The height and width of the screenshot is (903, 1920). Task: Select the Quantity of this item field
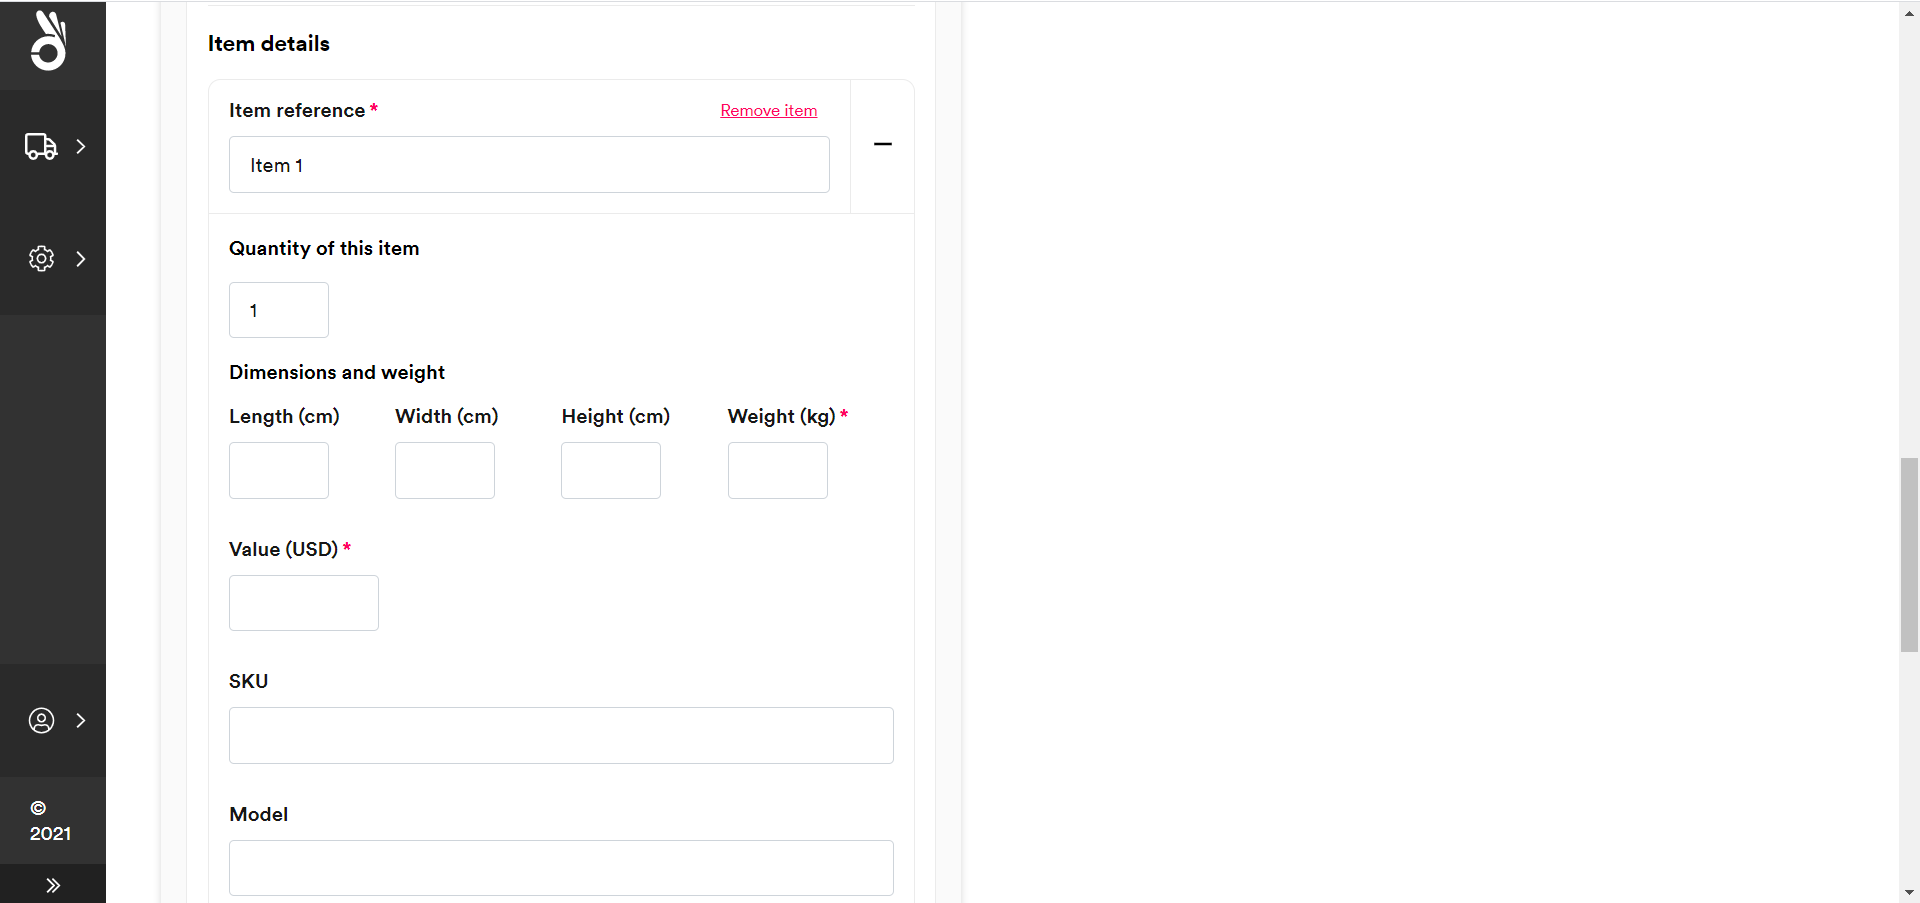coord(279,310)
